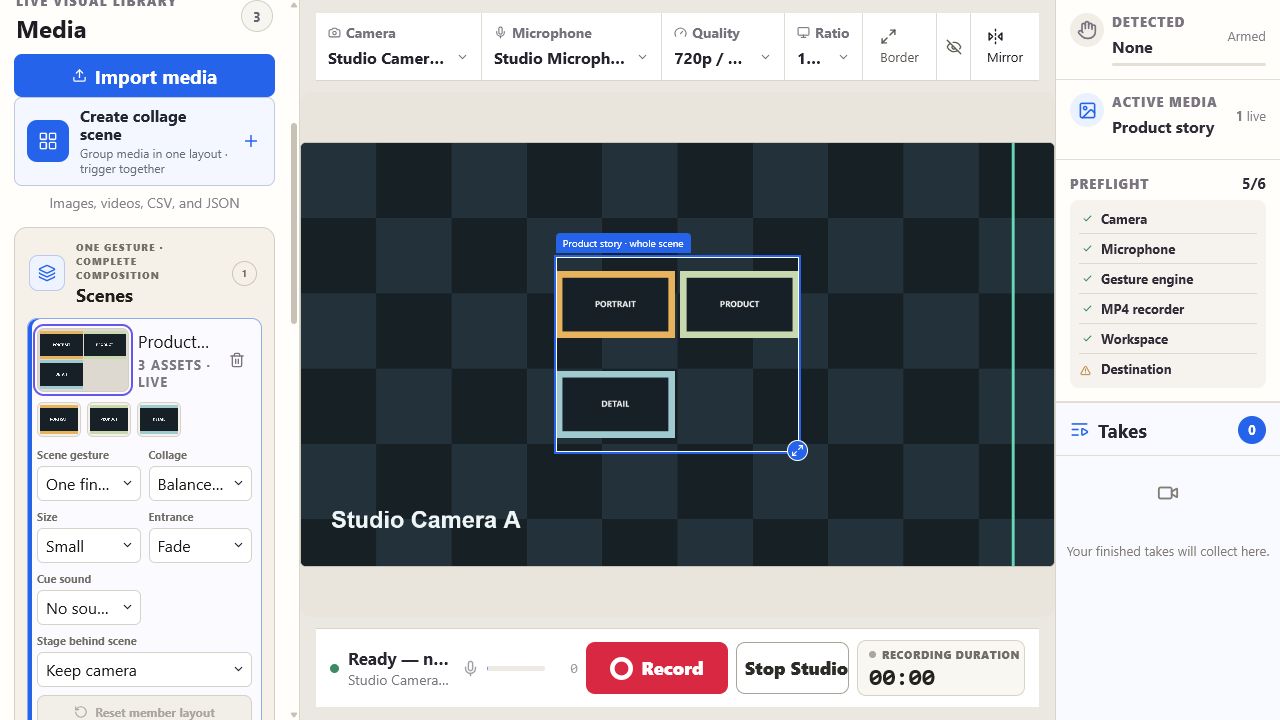1280x720 pixels.
Task: Click the Active Media image icon
Action: pyautogui.click(x=1087, y=110)
